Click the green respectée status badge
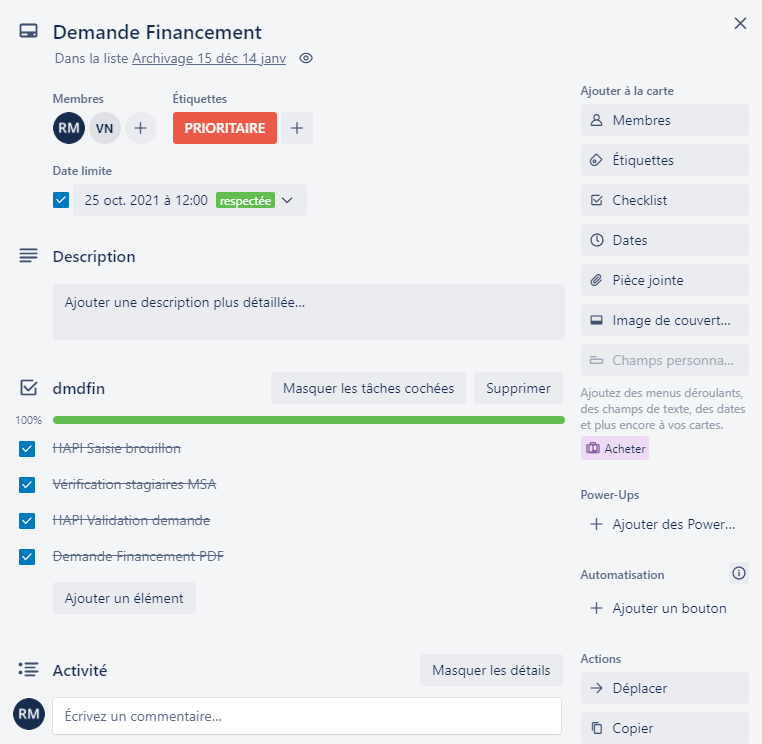Image resolution: width=762 pixels, height=744 pixels. [x=245, y=200]
